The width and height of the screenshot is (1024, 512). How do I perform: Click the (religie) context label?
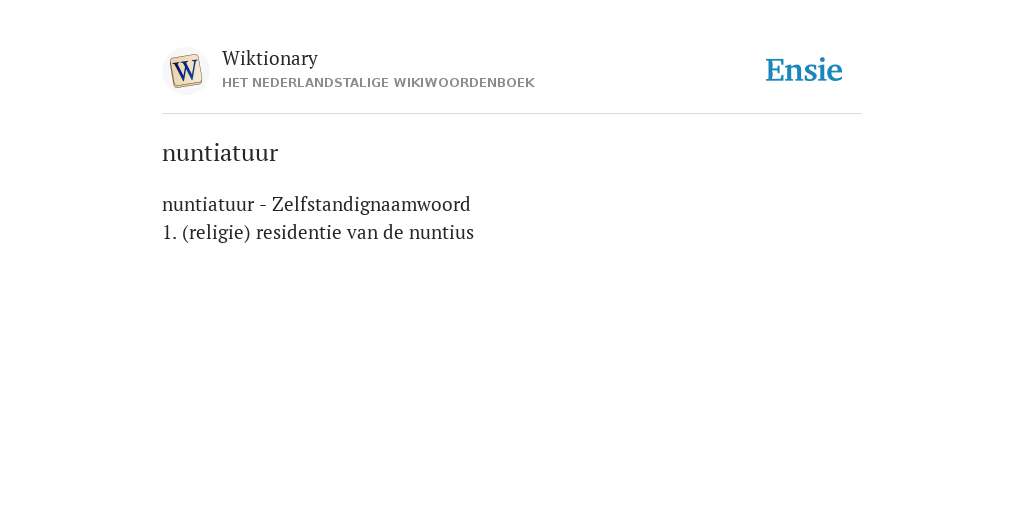(x=216, y=233)
